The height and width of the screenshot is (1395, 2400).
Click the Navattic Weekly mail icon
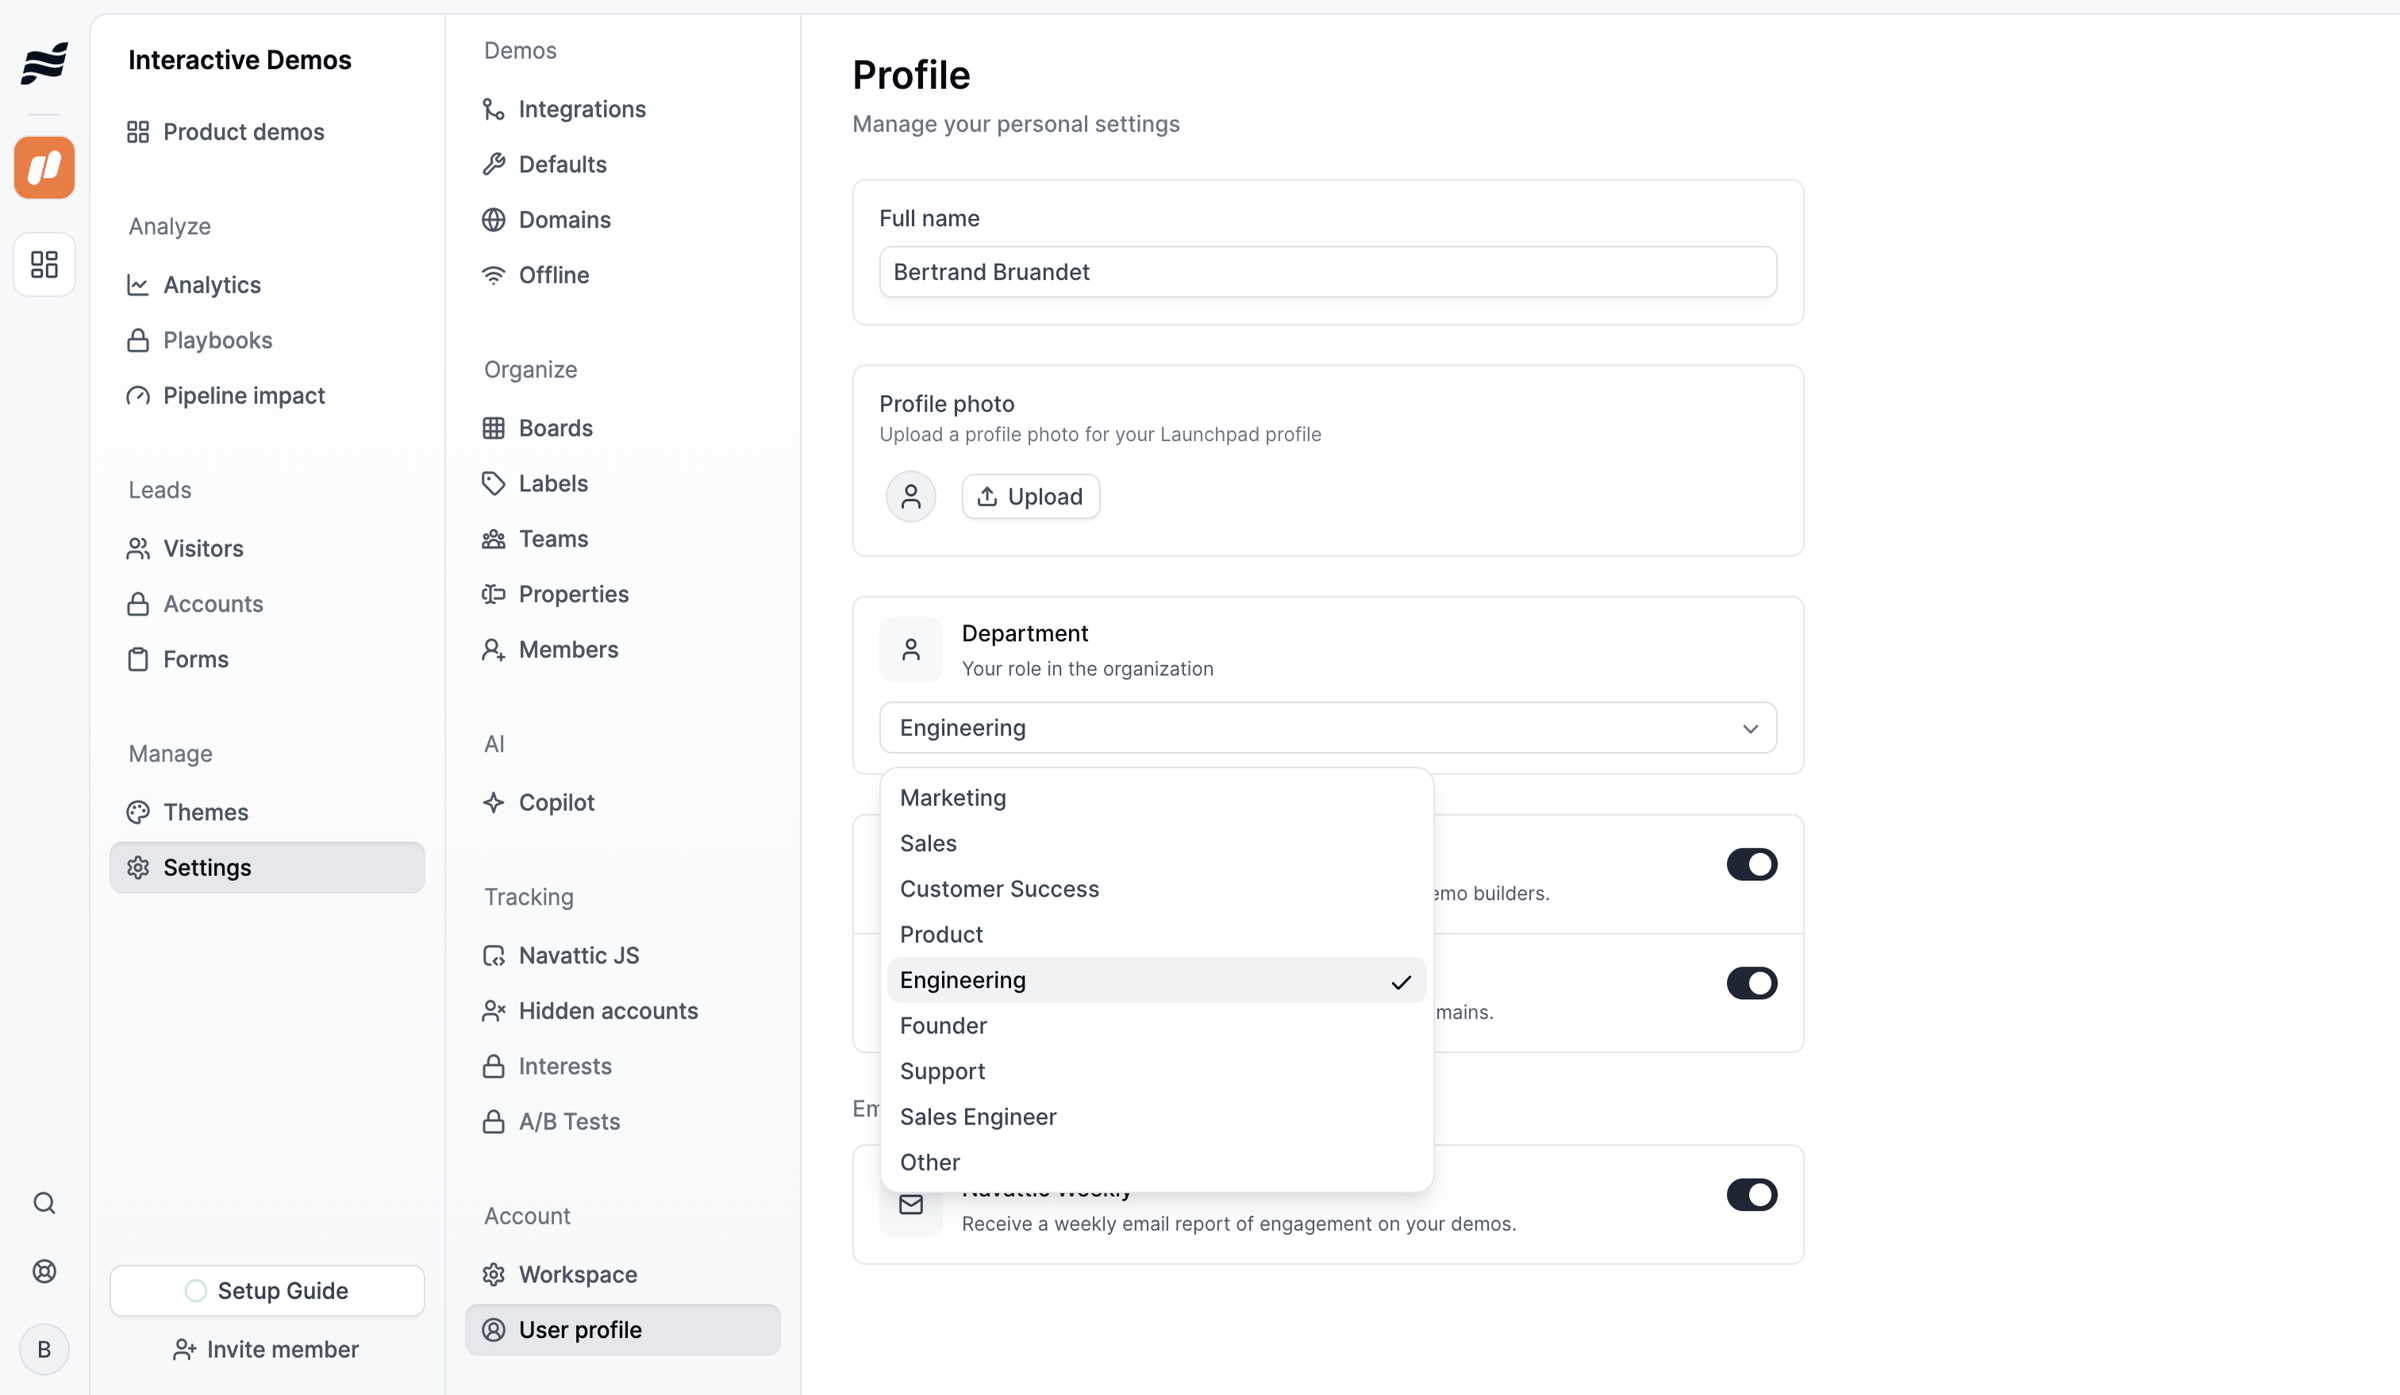(910, 1204)
